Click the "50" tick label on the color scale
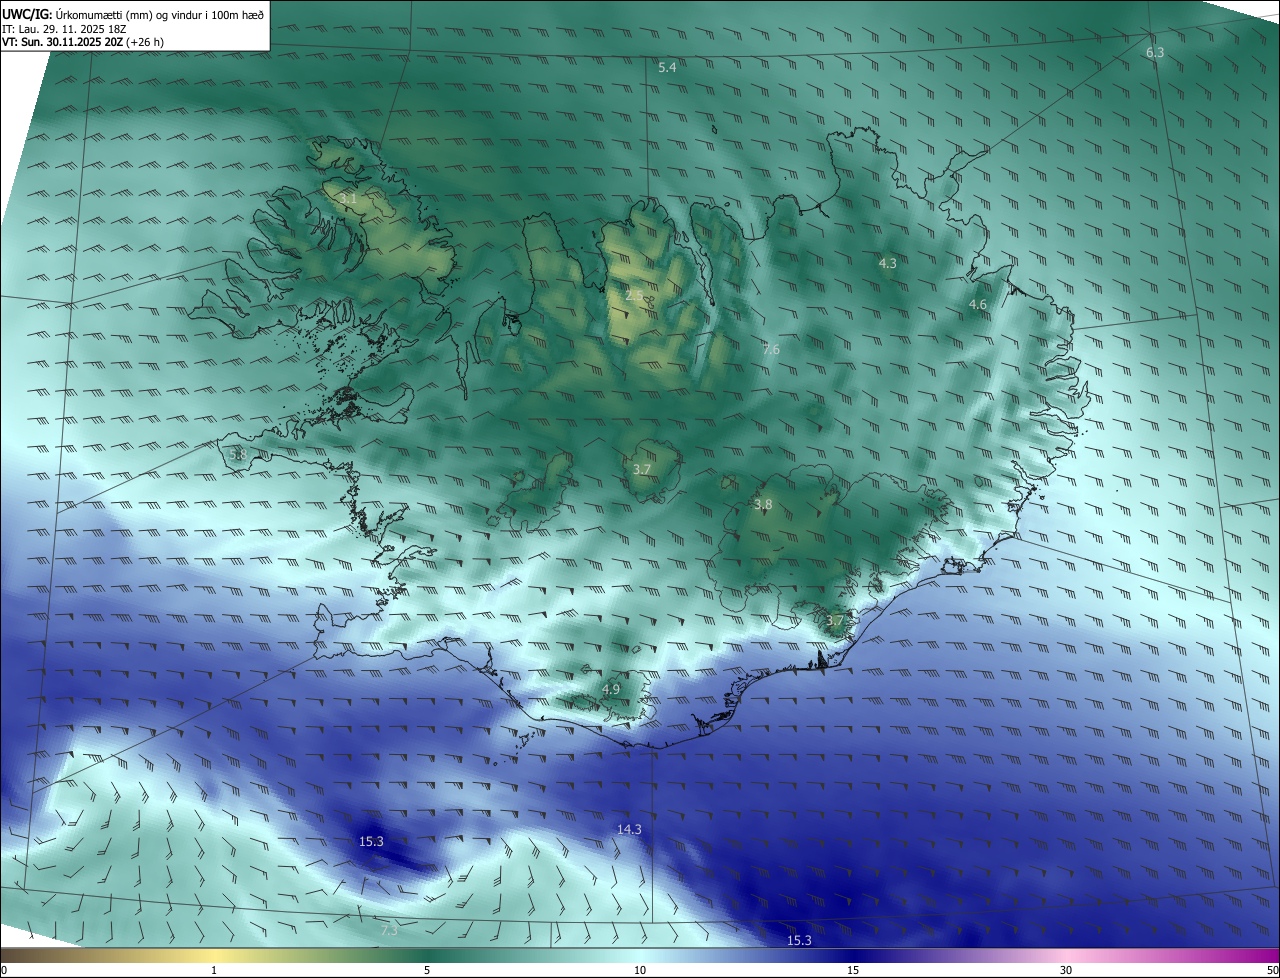This screenshot has width=1280, height=978. tap(1272, 971)
